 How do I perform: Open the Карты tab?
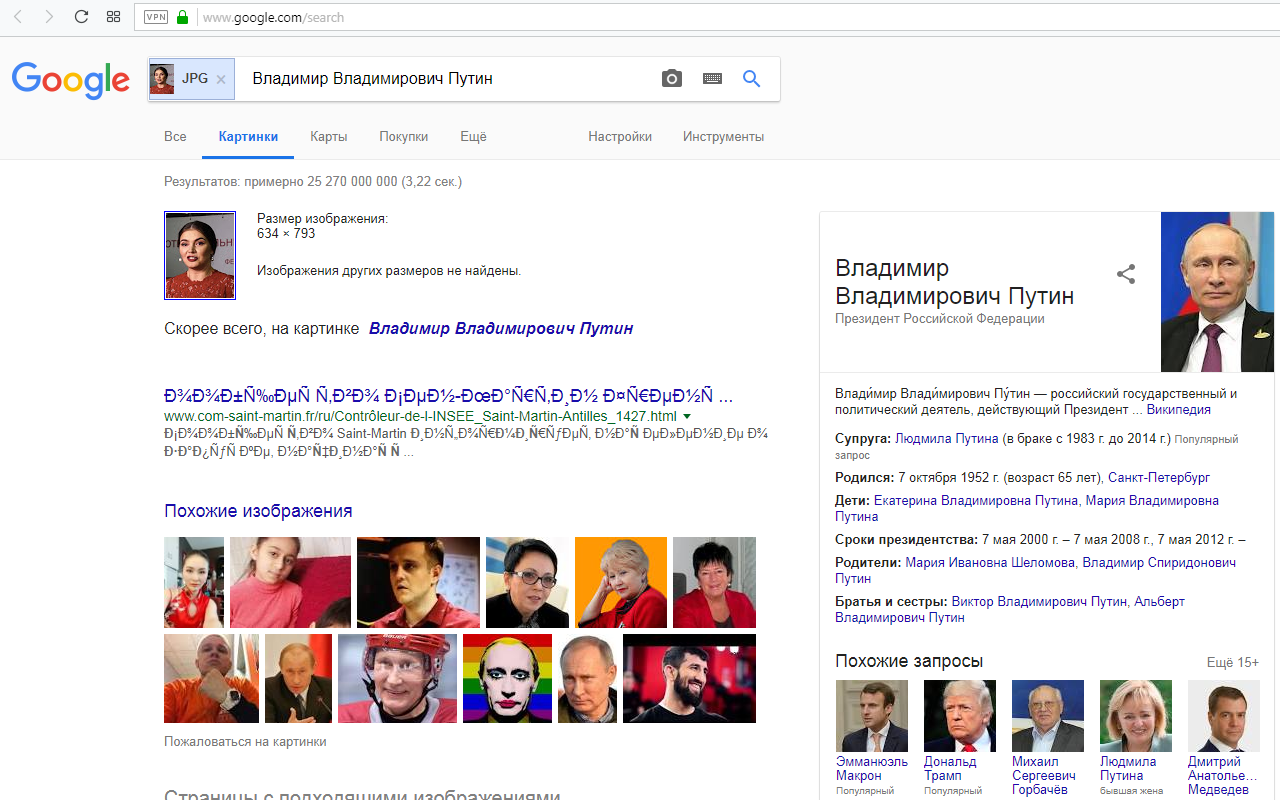(x=329, y=136)
